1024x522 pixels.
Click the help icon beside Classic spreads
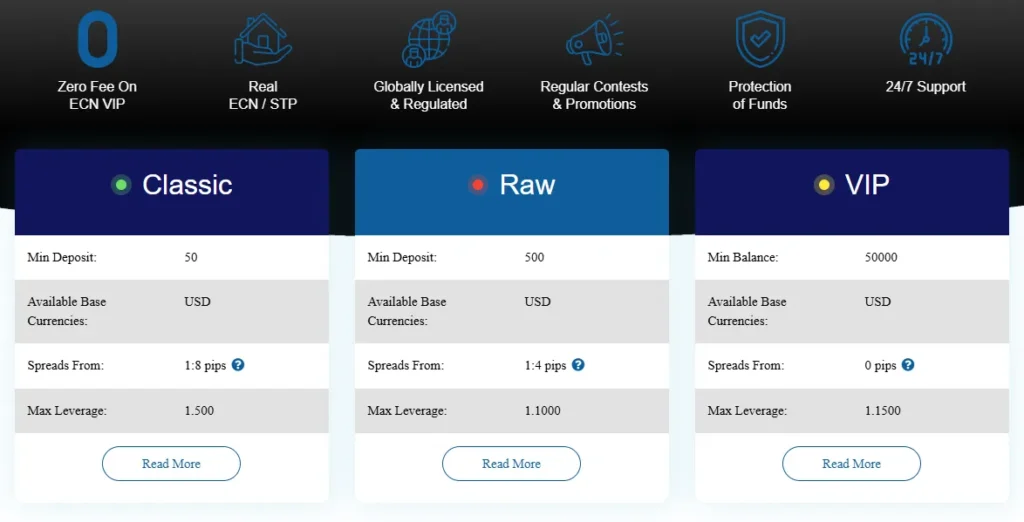(238, 365)
